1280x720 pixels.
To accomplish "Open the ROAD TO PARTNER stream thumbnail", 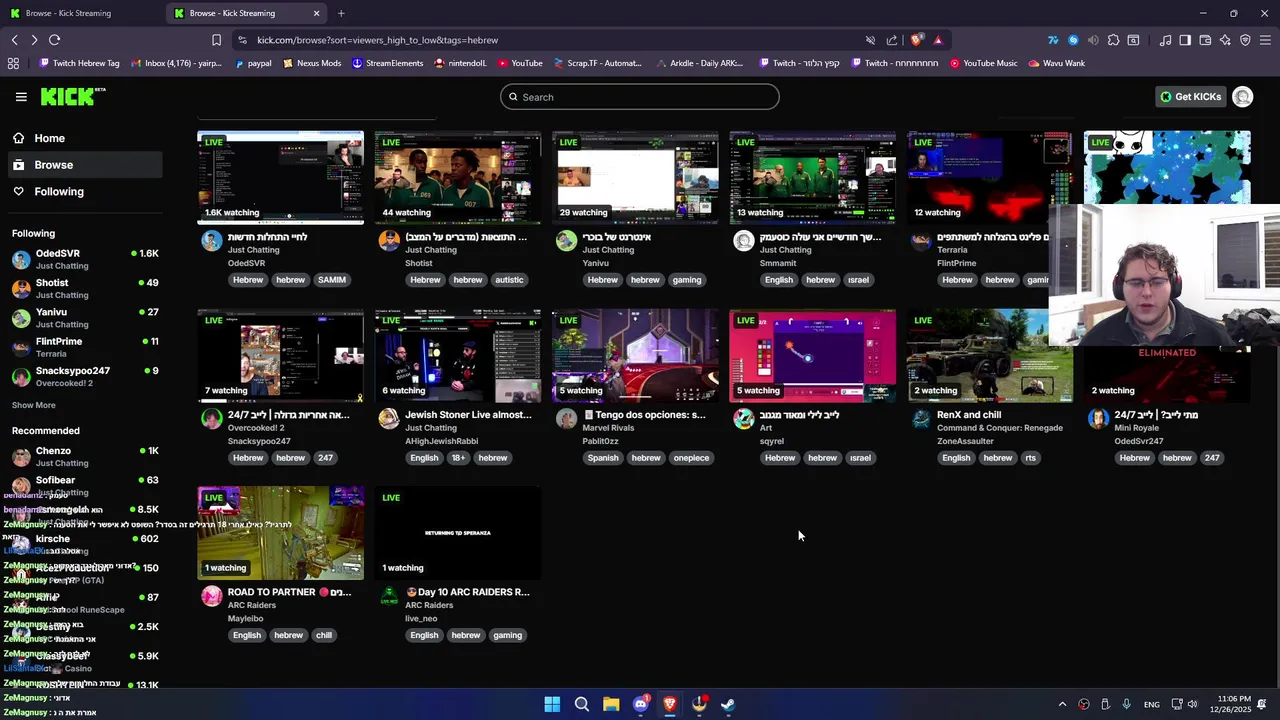I will tap(281, 532).
